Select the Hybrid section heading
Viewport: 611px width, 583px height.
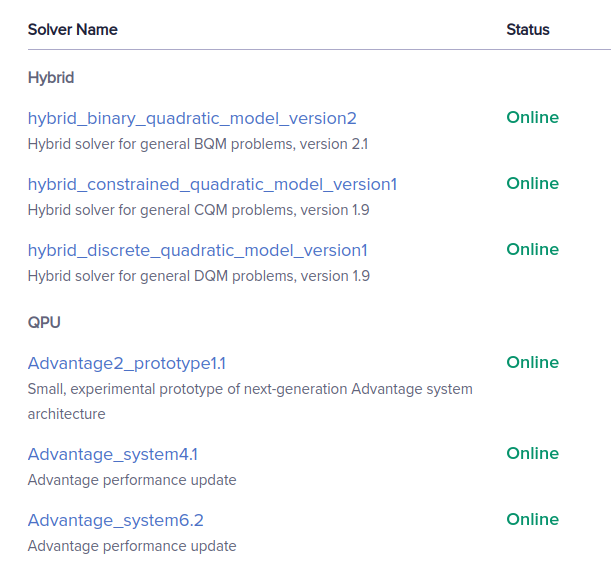51,78
